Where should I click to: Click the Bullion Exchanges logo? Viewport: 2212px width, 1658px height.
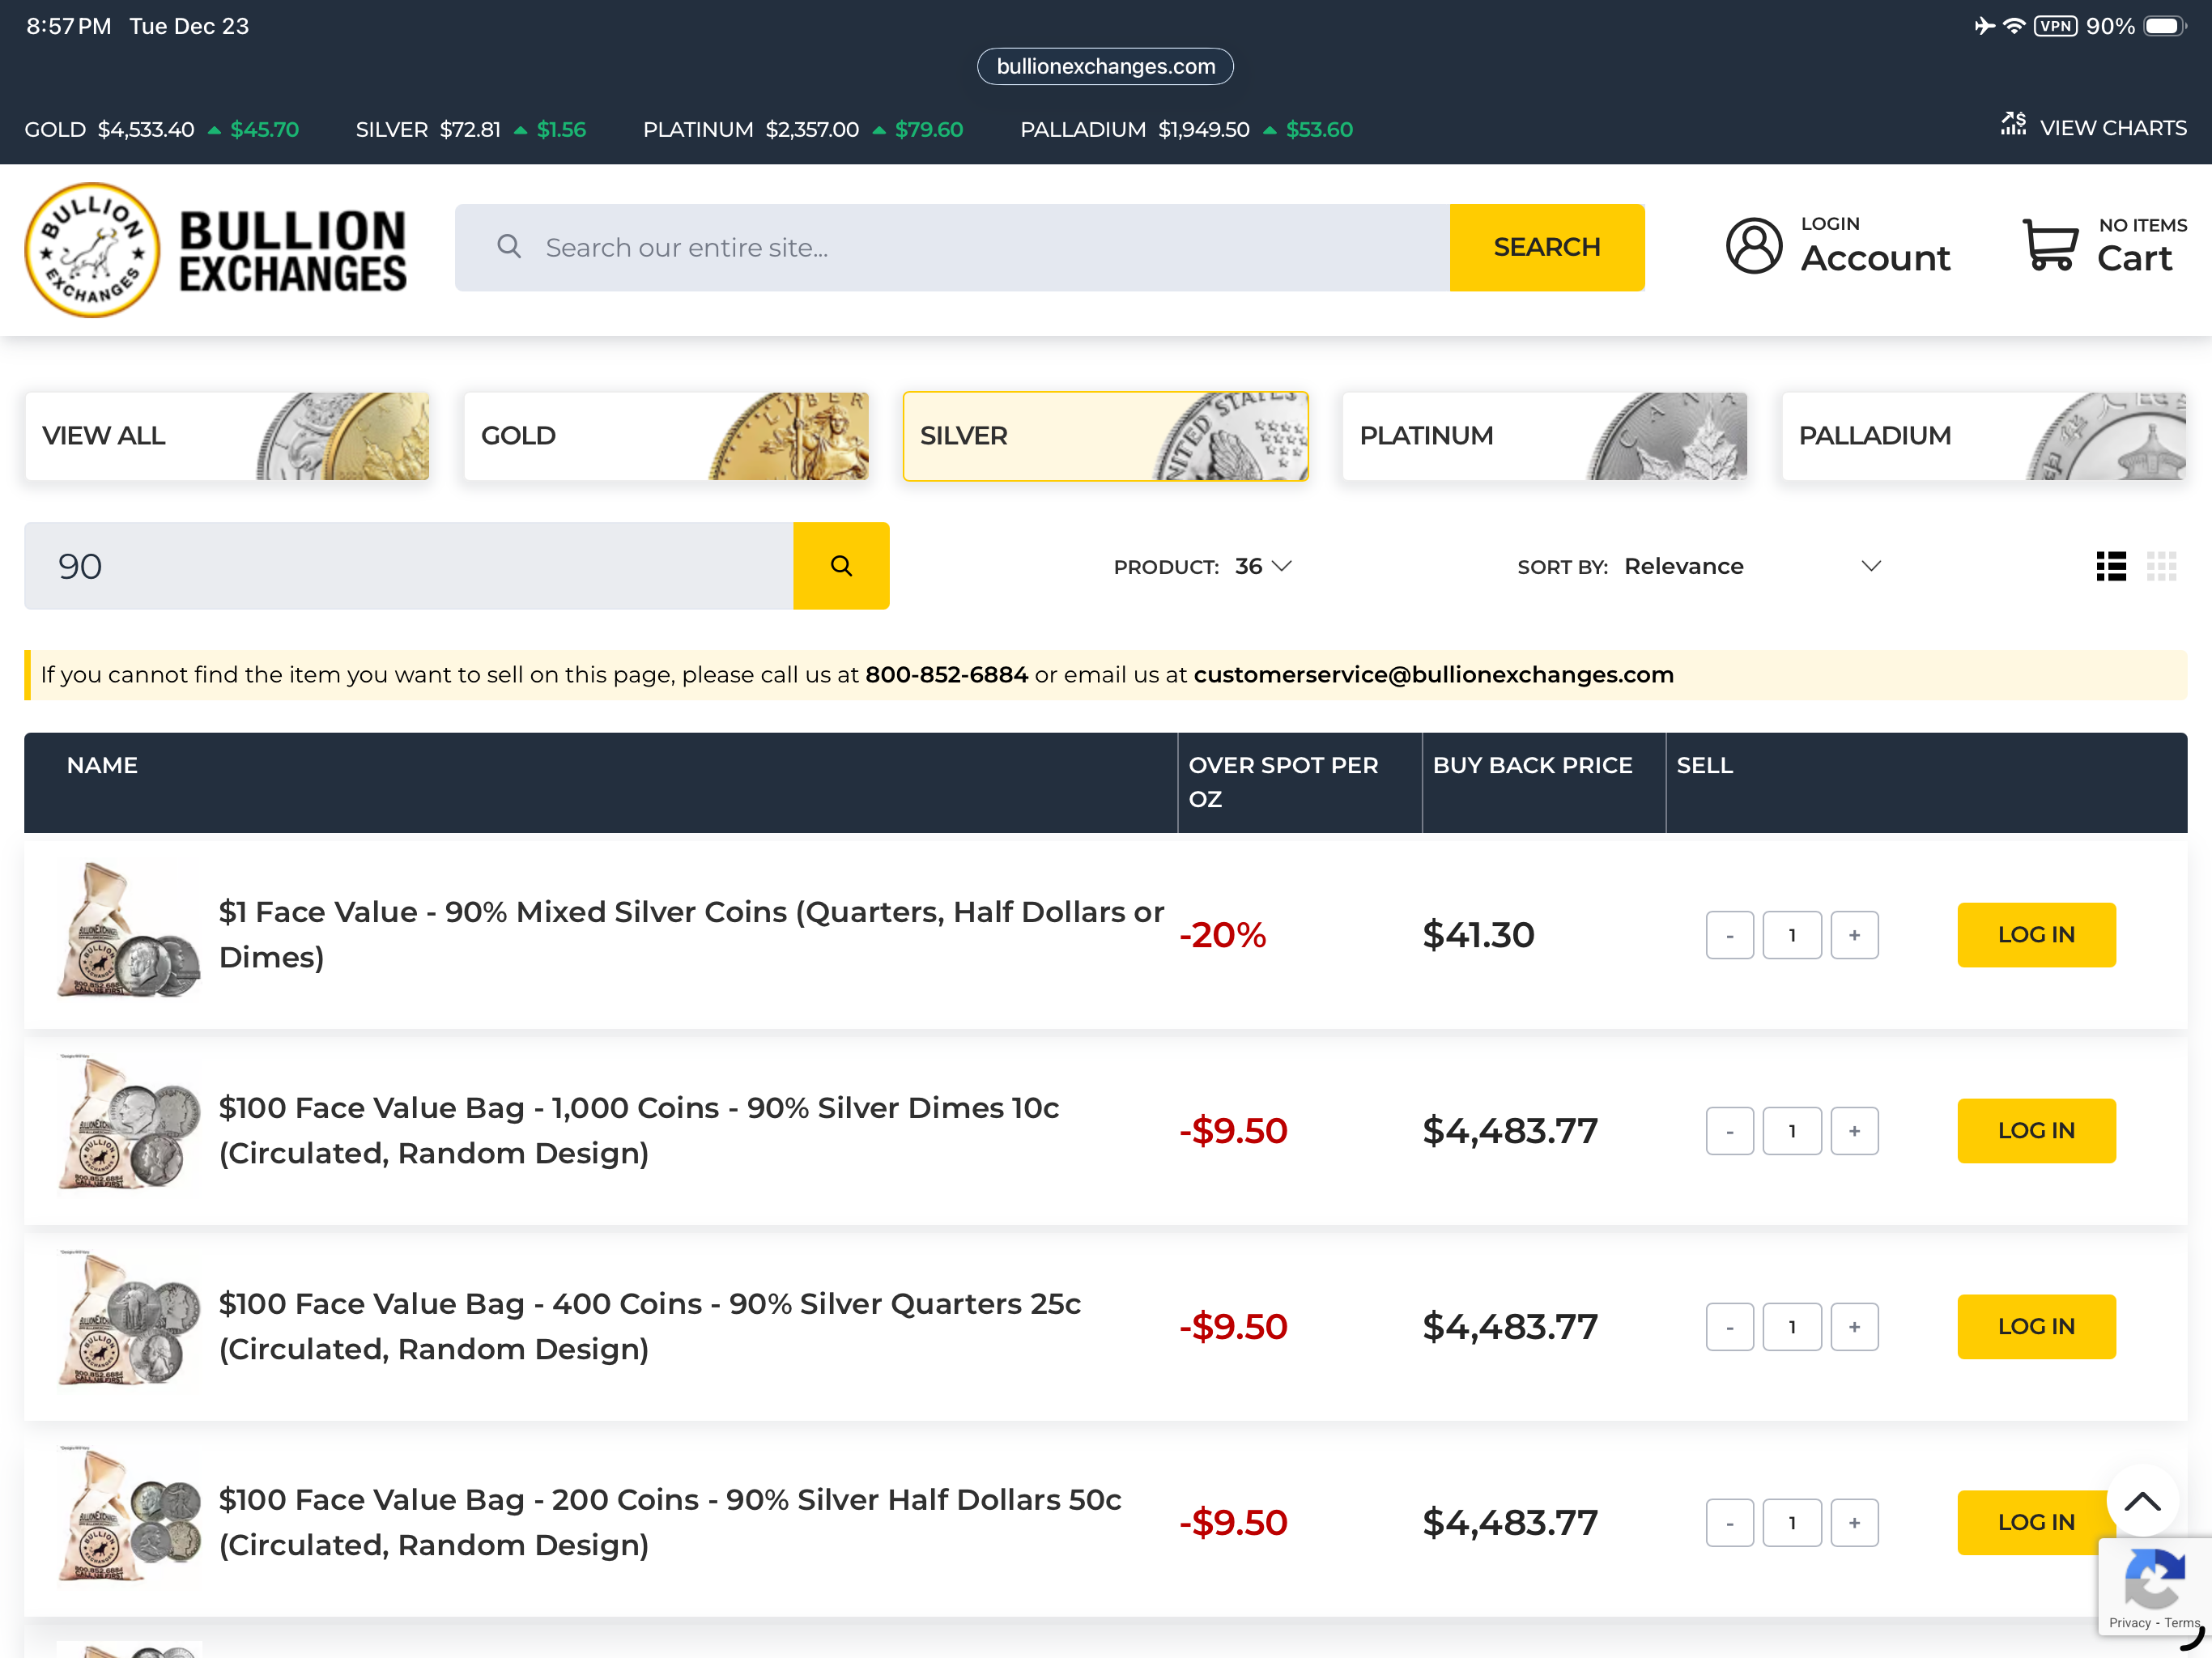point(215,250)
